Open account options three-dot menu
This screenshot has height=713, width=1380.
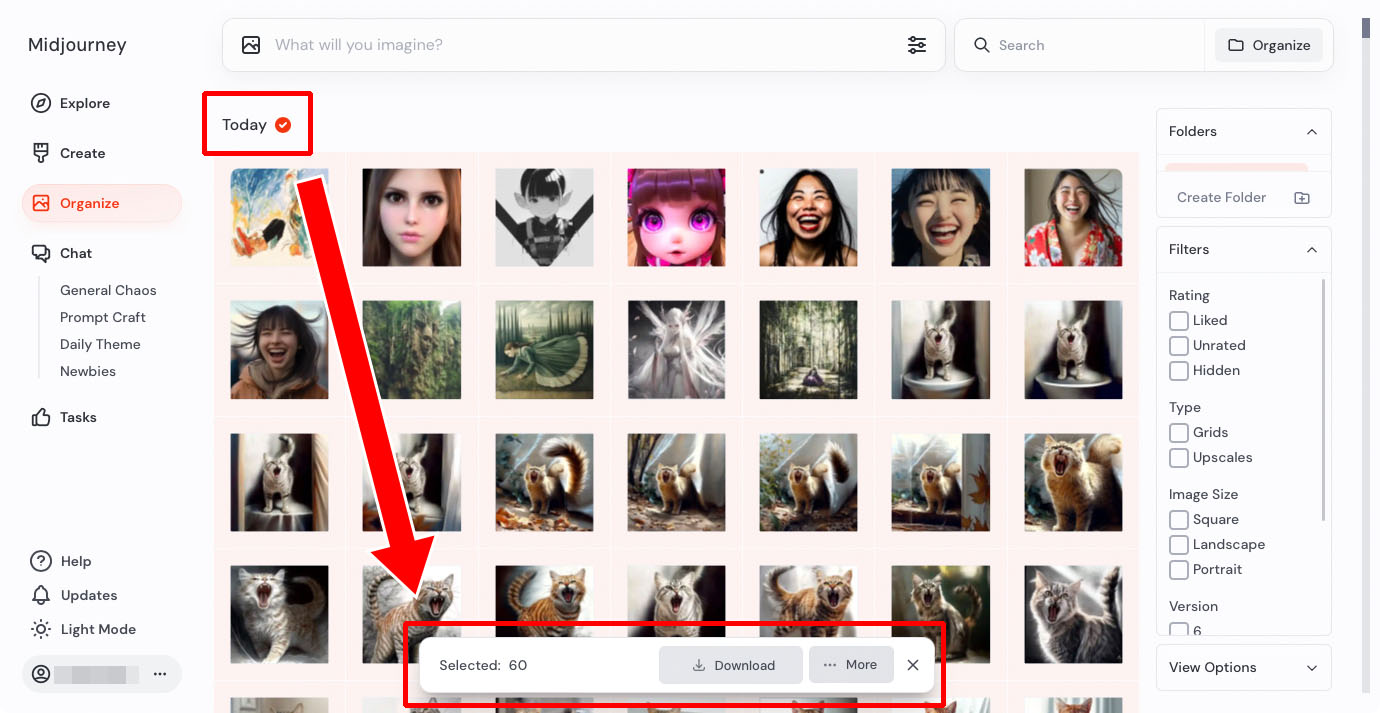click(160, 674)
